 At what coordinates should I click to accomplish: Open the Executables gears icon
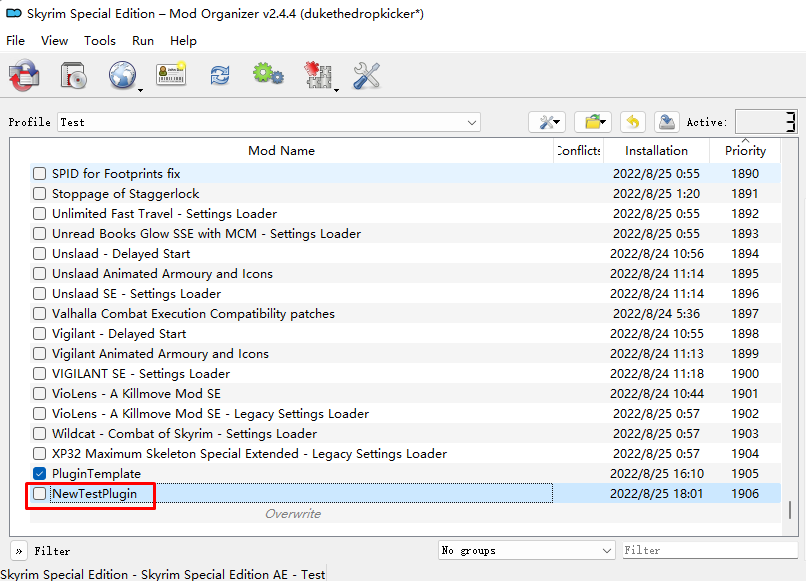coord(268,75)
